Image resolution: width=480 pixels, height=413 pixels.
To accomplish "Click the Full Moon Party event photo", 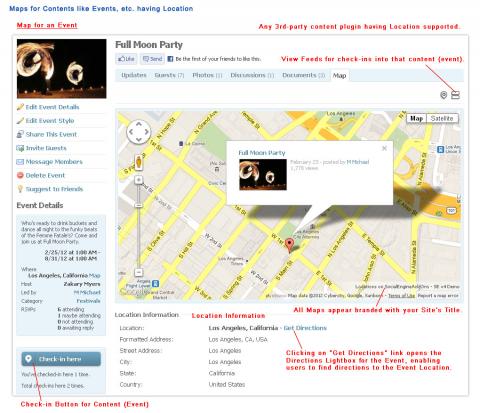I will pyautogui.click(x=62, y=69).
